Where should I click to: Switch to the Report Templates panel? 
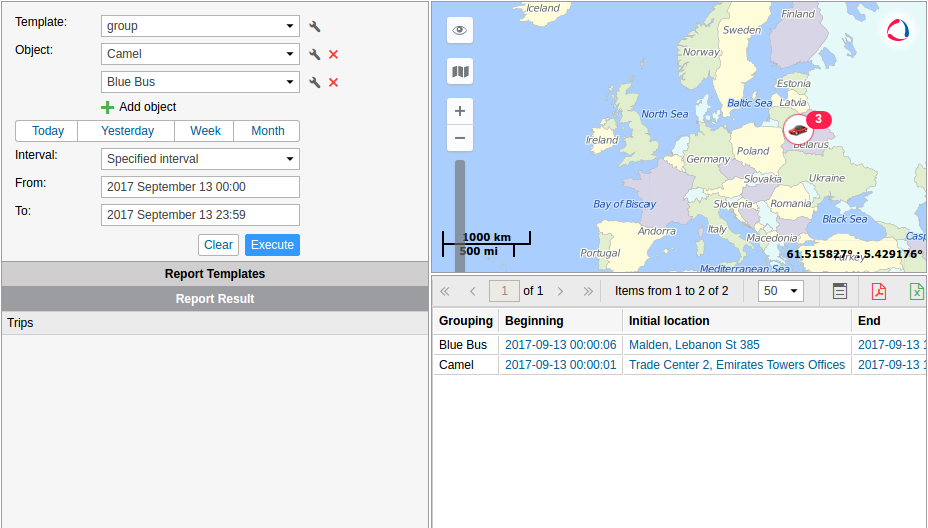(x=215, y=274)
